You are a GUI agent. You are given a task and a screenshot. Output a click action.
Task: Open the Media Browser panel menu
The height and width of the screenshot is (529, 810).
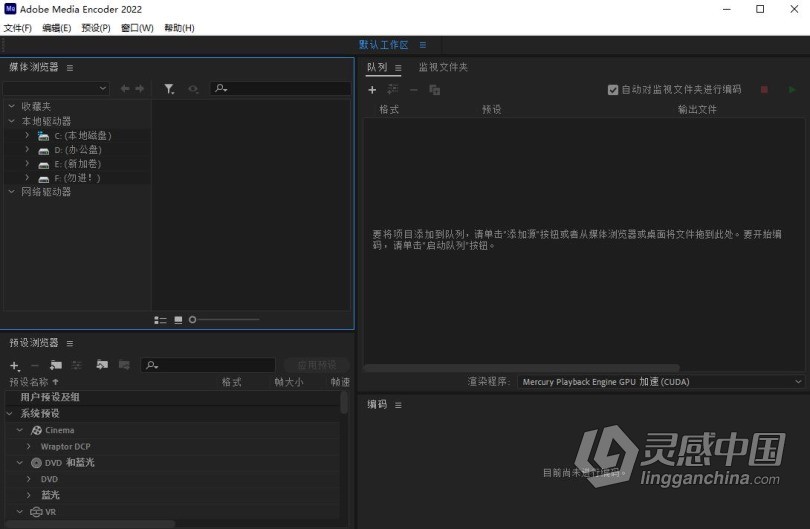pos(70,68)
